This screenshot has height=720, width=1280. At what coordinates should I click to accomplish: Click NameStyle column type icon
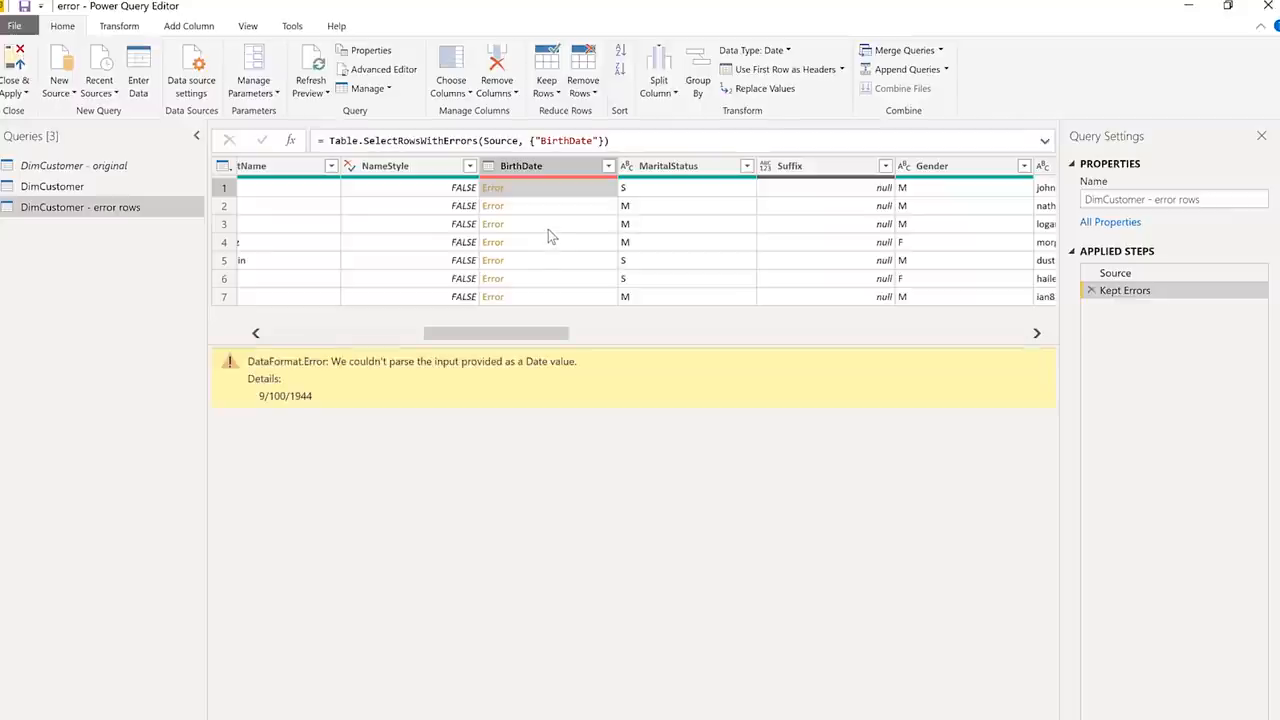(350, 166)
